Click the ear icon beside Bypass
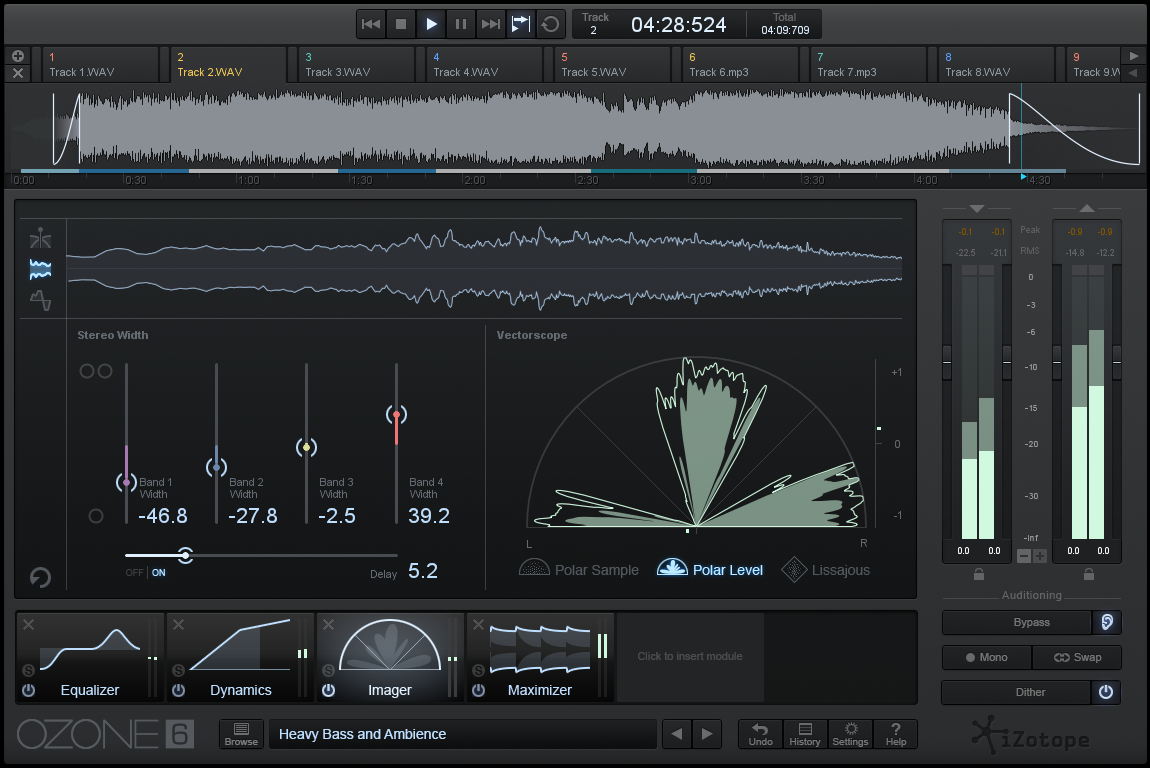The width and height of the screenshot is (1150, 768). pos(1106,622)
